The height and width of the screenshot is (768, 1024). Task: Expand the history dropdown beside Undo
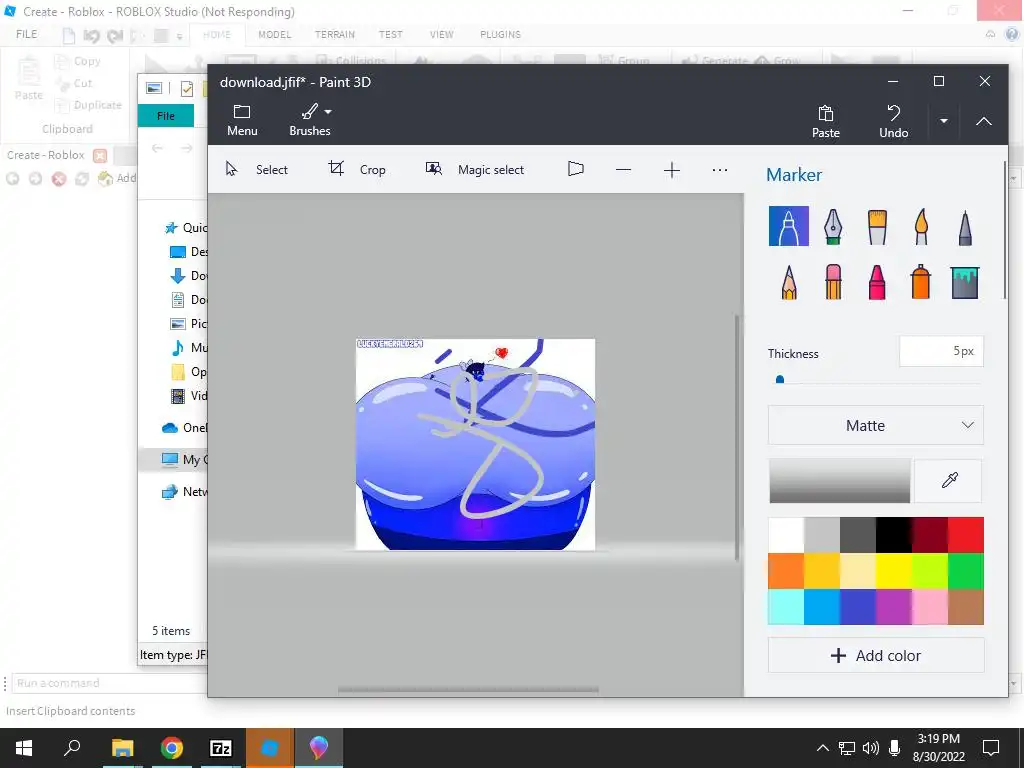coord(944,121)
